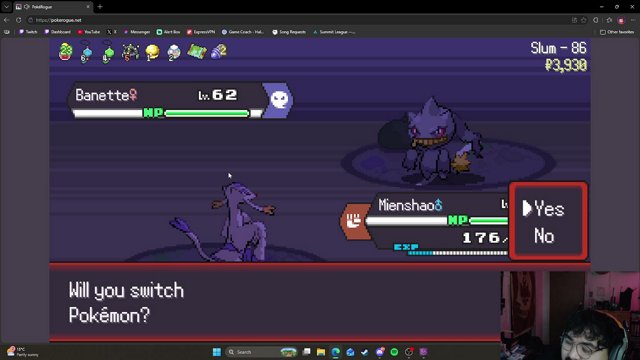This screenshot has width=640, height=360.
Task: Click the 'Slum - 86' biome label
Action: 558,48
